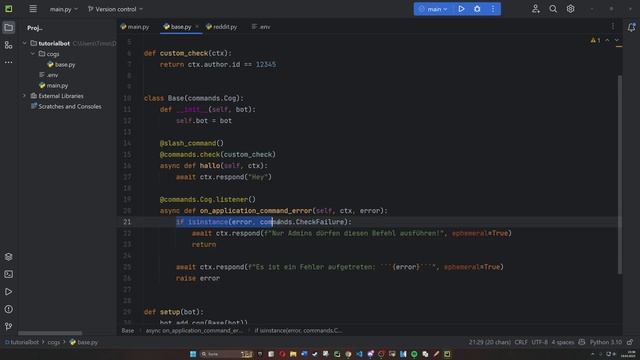The image size is (640, 360).
Task: Click the PyCharm logo icon
Action: pos(9,9)
